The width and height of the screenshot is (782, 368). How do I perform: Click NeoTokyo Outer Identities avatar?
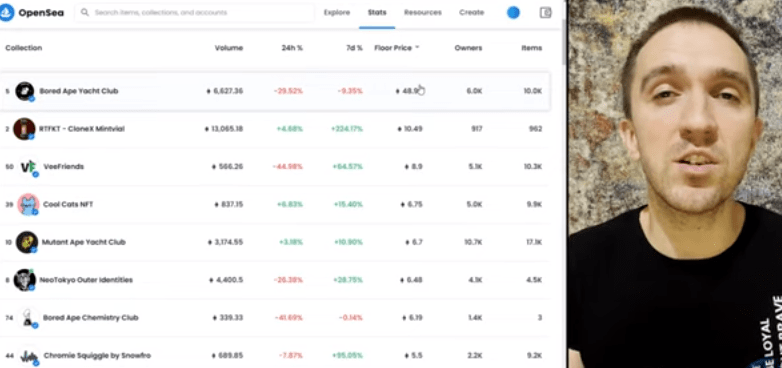point(24,280)
